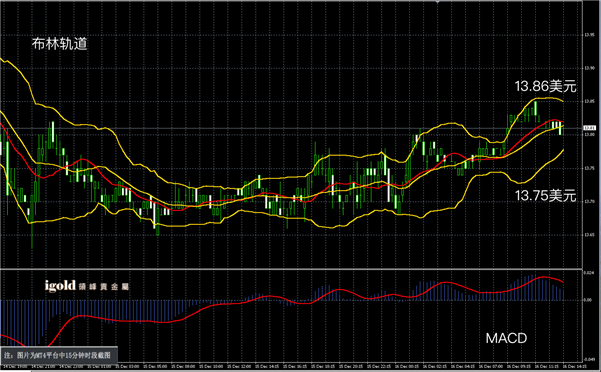Click the 13.70 level on the price axis
Image resolution: width=601 pixels, height=372 pixels.
(x=589, y=202)
